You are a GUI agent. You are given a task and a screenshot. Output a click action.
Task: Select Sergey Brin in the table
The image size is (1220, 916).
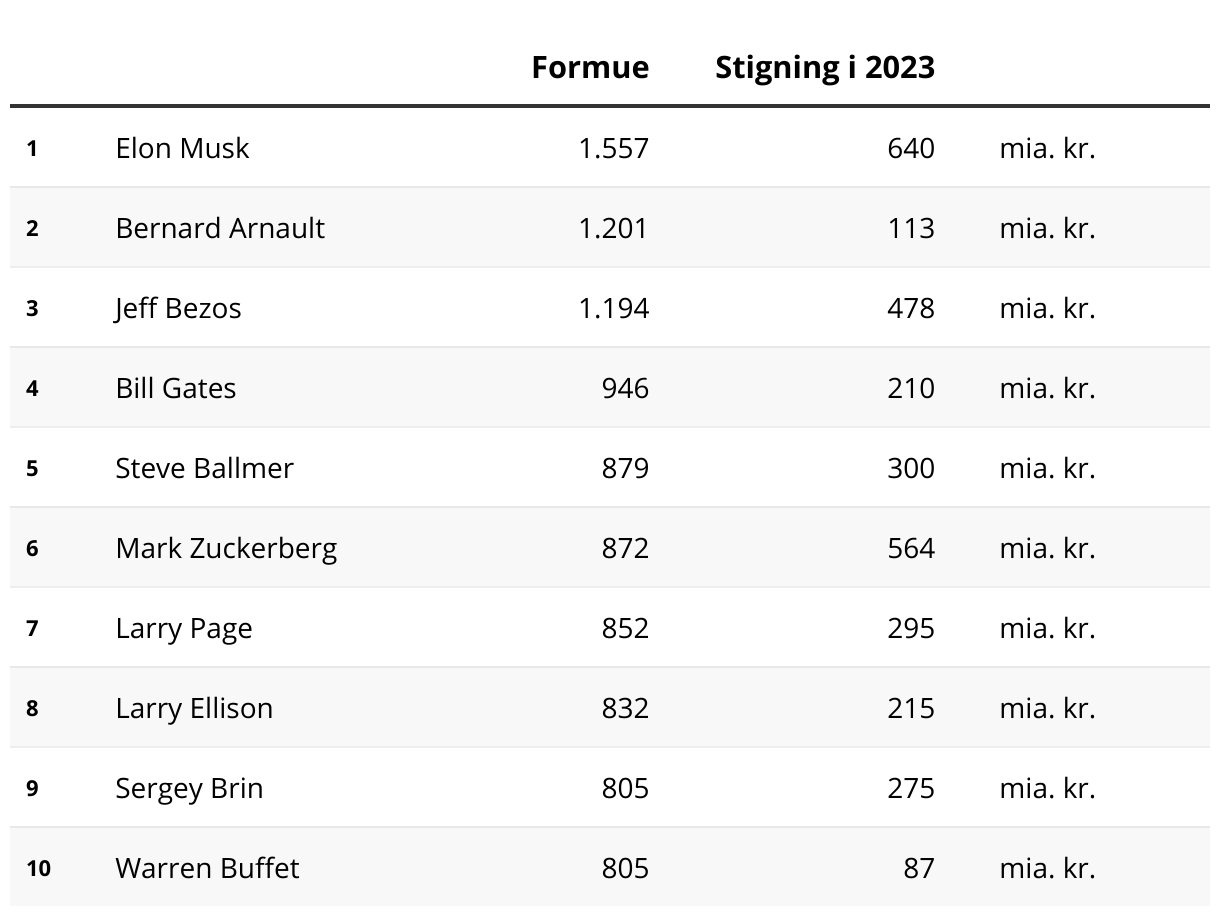click(189, 788)
